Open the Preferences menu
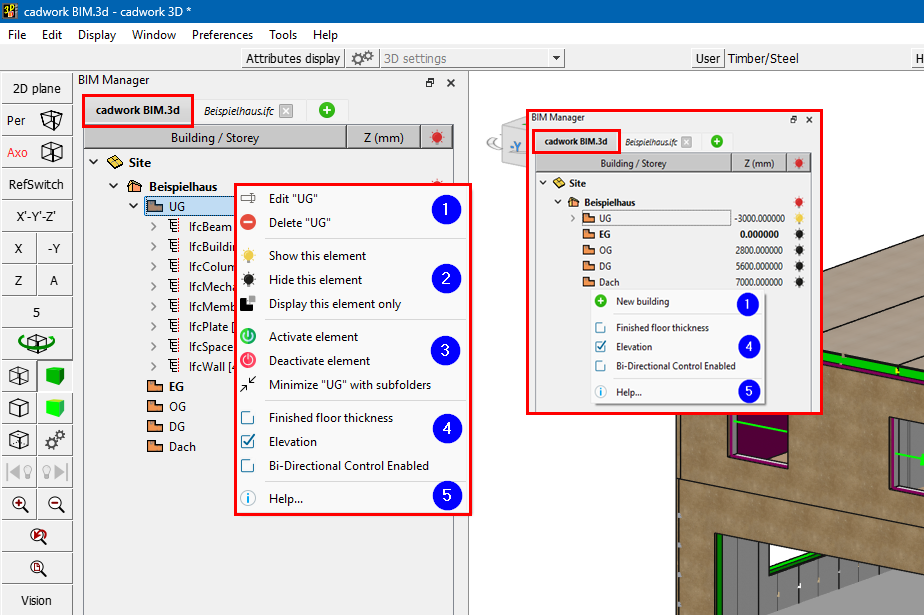 coord(222,35)
